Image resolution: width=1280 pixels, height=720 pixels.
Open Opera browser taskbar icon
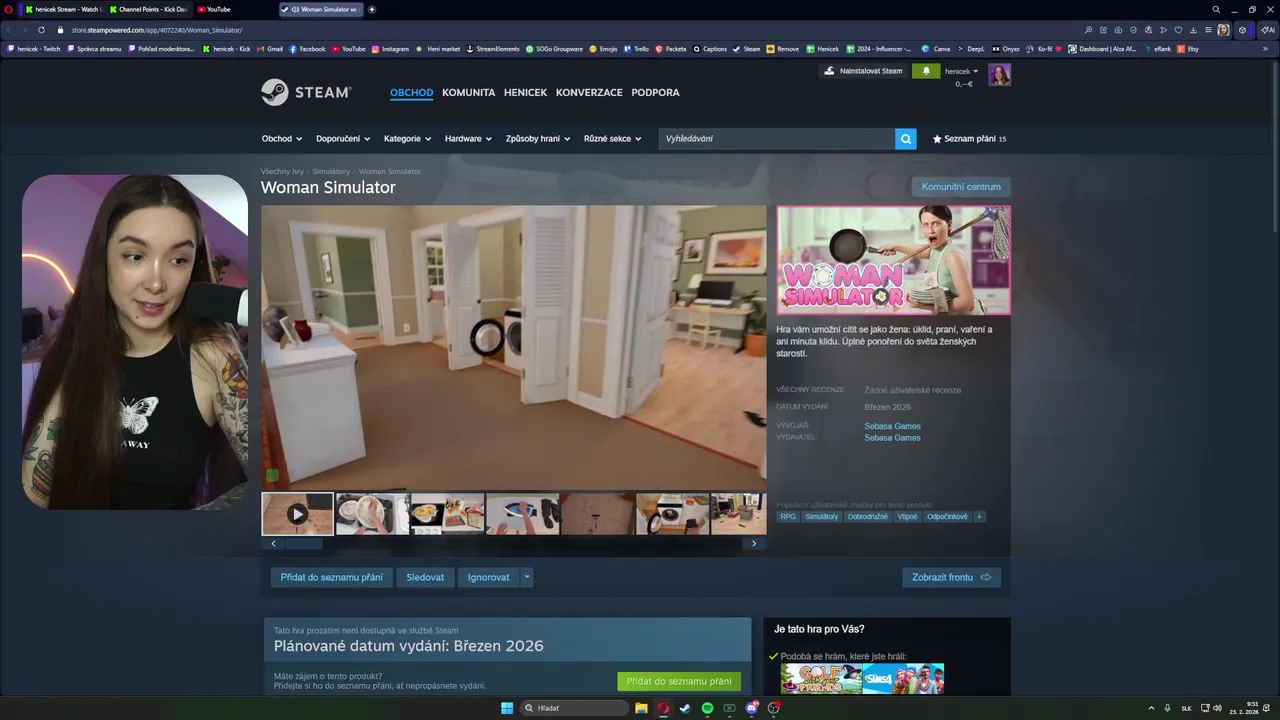(x=663, y=708)
